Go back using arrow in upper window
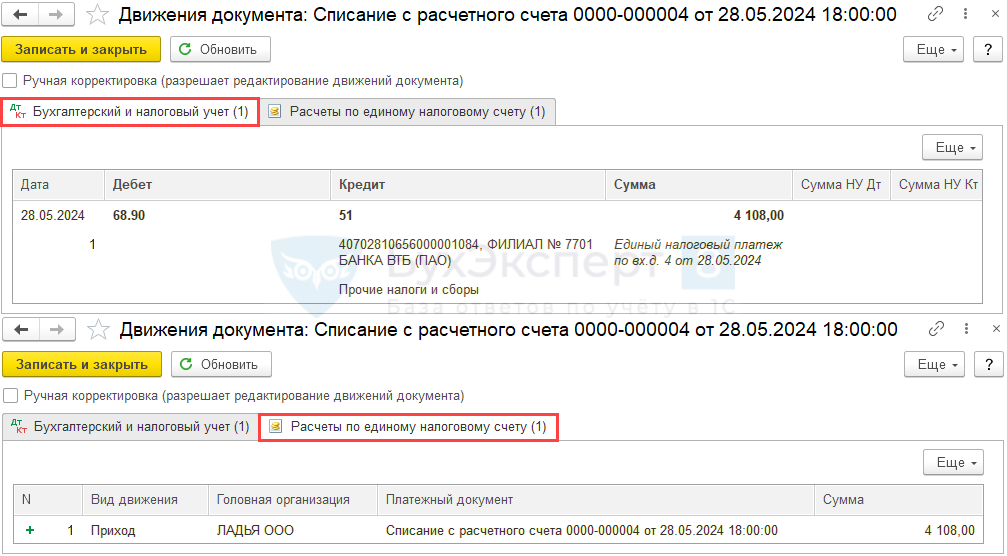Viewport: 1007px width, 556px height. point(20,14)
